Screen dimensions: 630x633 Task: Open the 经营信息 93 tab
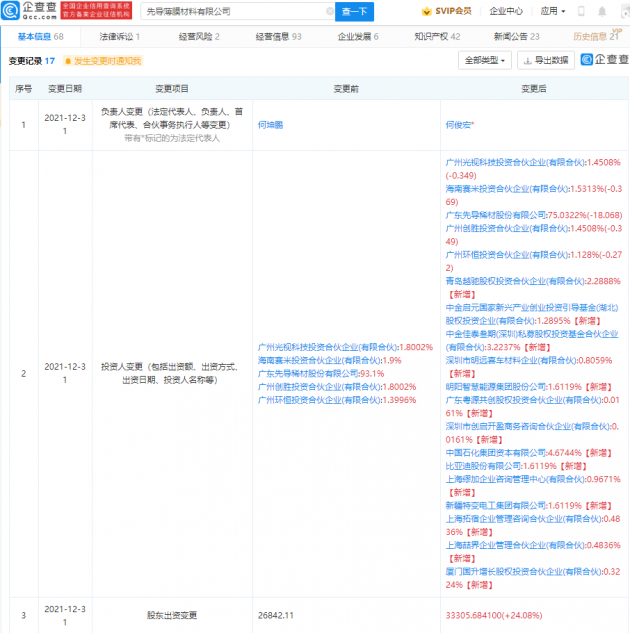[x=278, y=37]
